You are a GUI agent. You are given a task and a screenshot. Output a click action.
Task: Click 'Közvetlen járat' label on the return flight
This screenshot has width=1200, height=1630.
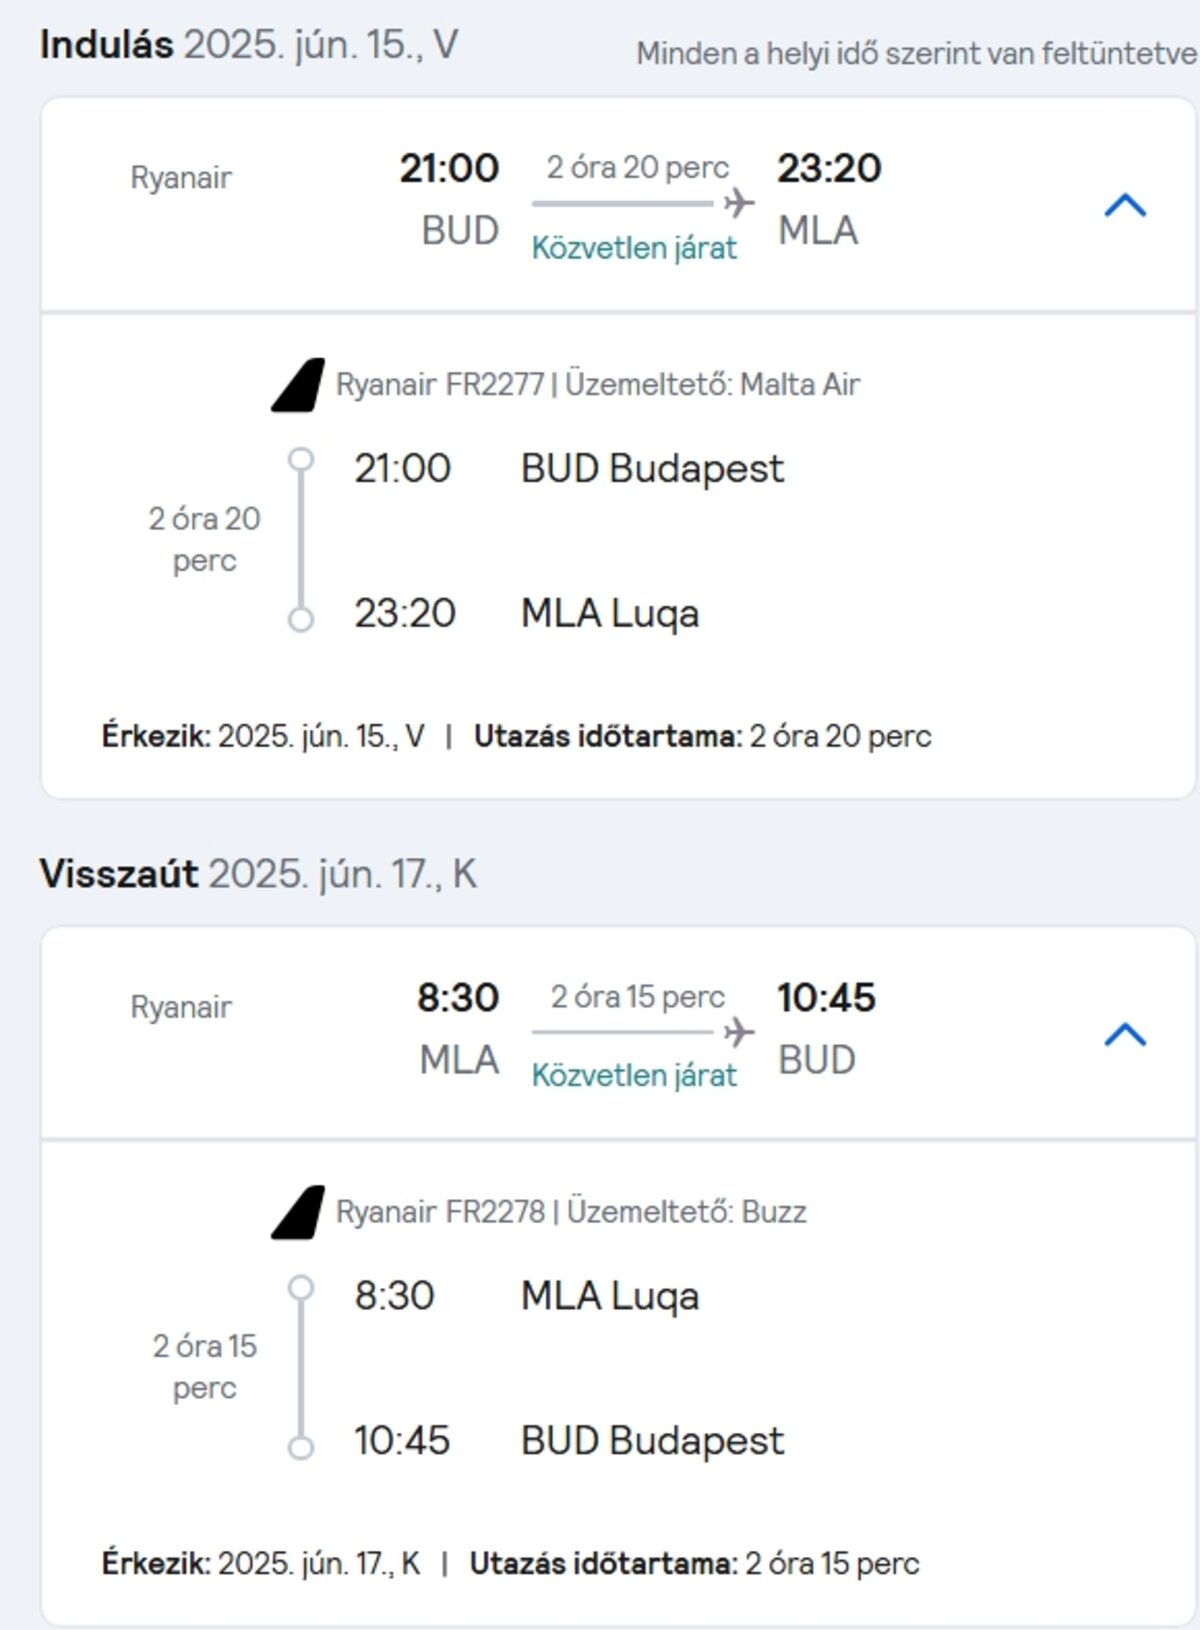click(634, 1076)
